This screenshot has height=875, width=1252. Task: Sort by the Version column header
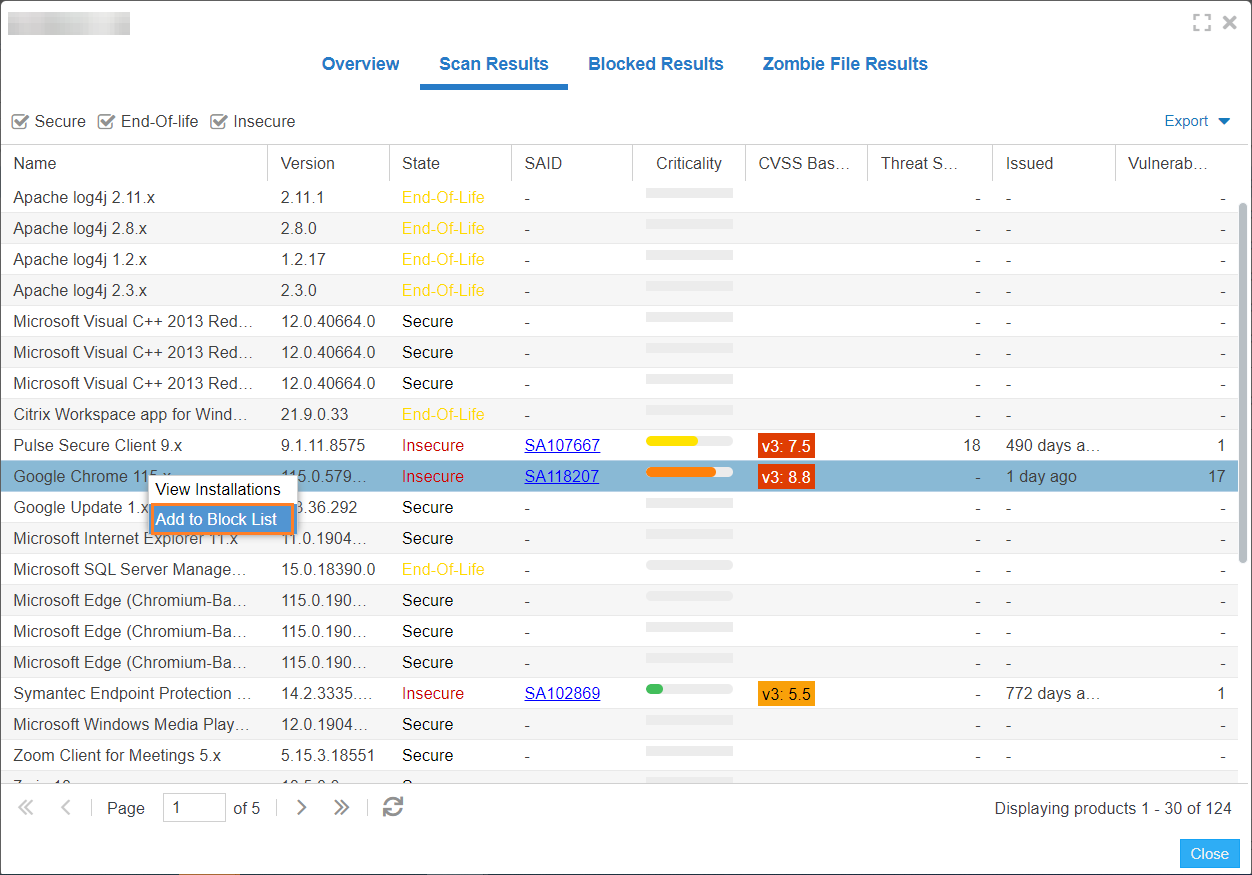(329, 164)
